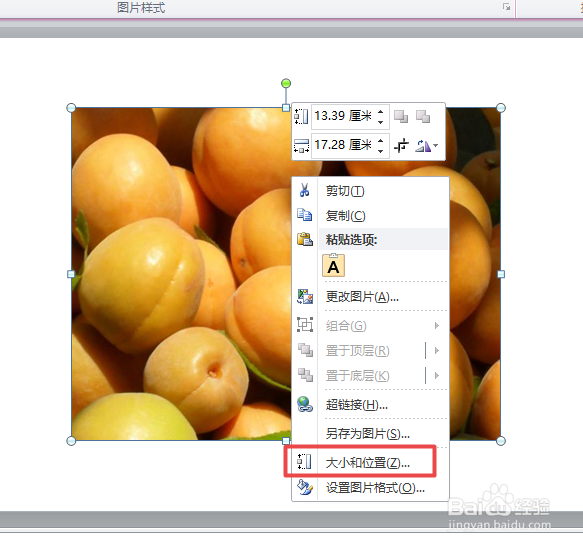Image resolution: width=583 pixels, height=546 pixels.
Task: Open the Picture Styles dialog launcher
Action: (506, 7)
